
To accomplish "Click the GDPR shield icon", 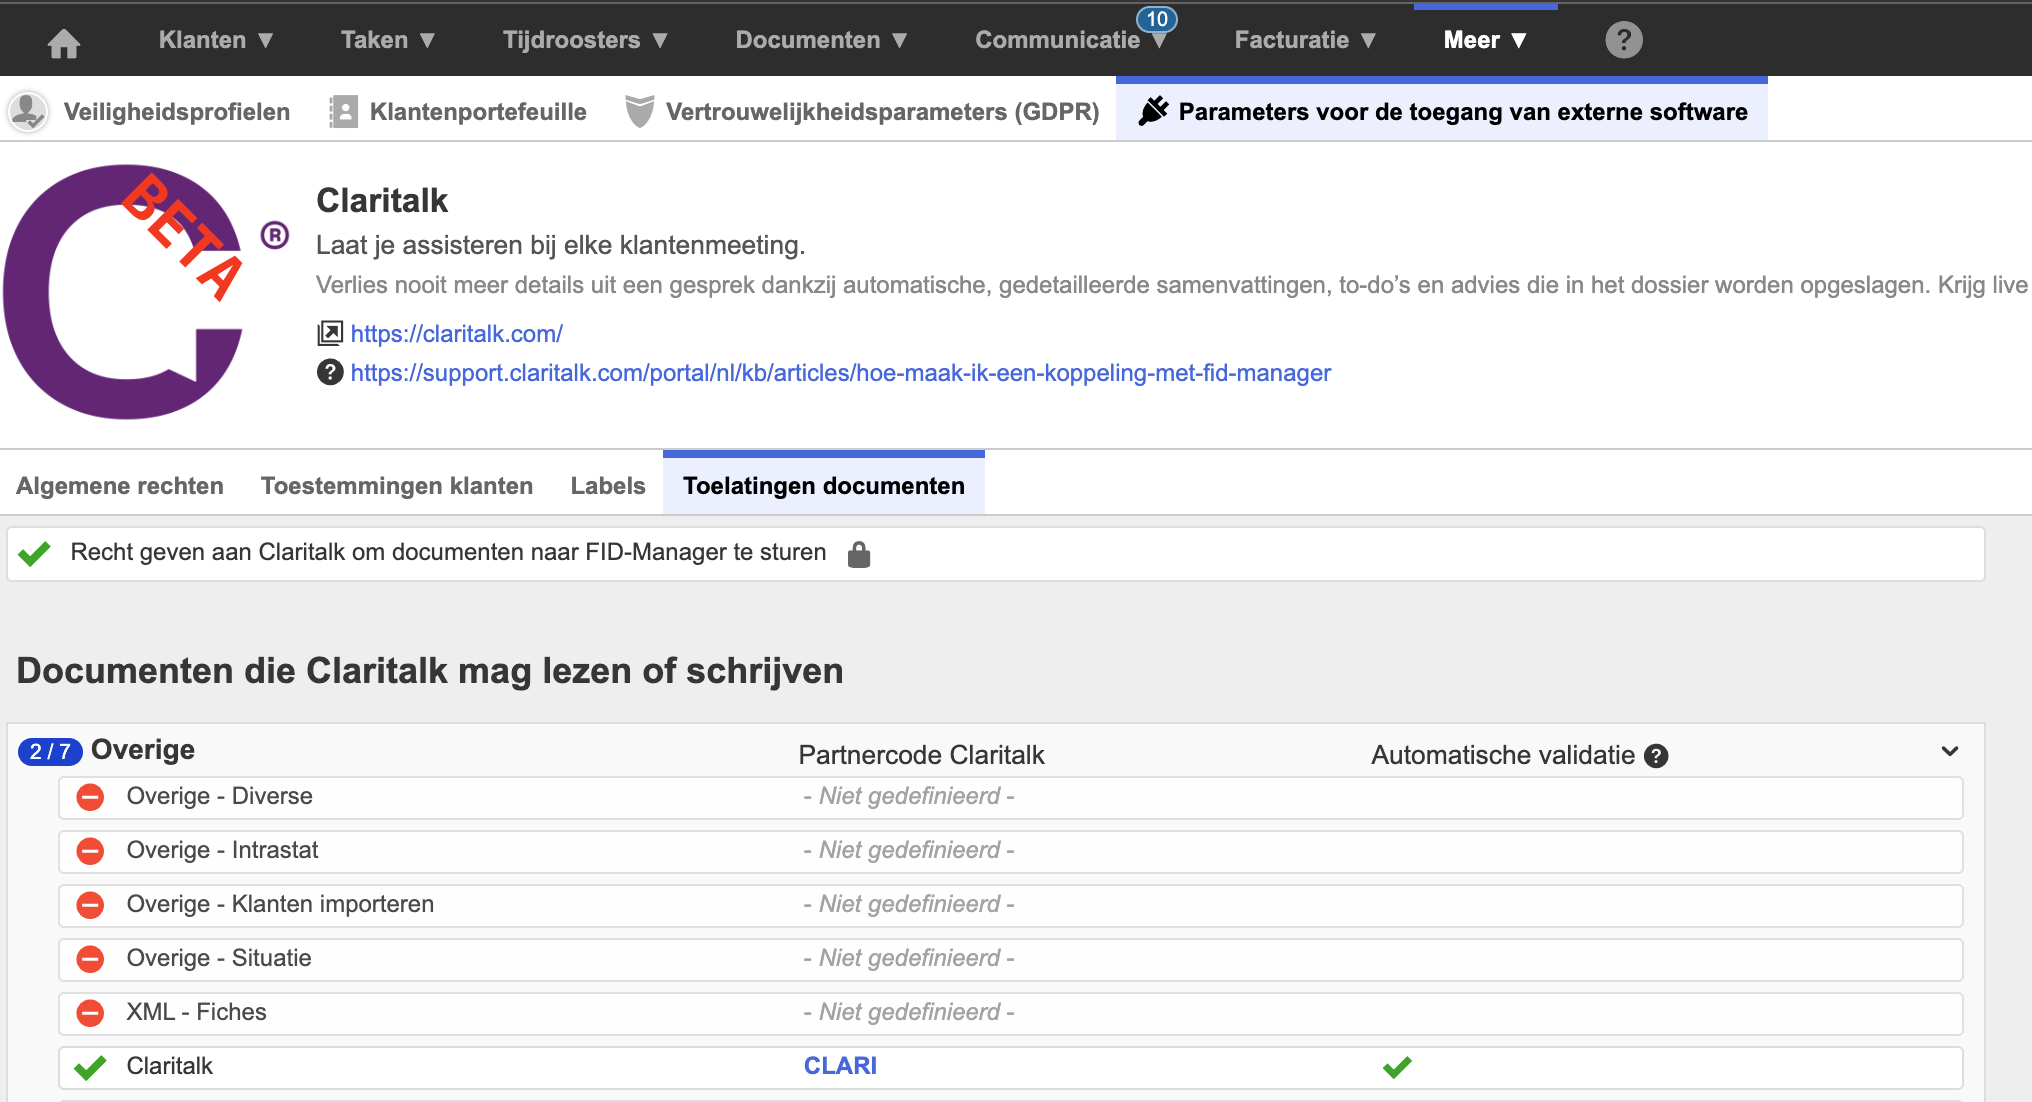I will [x=639, y=111].
